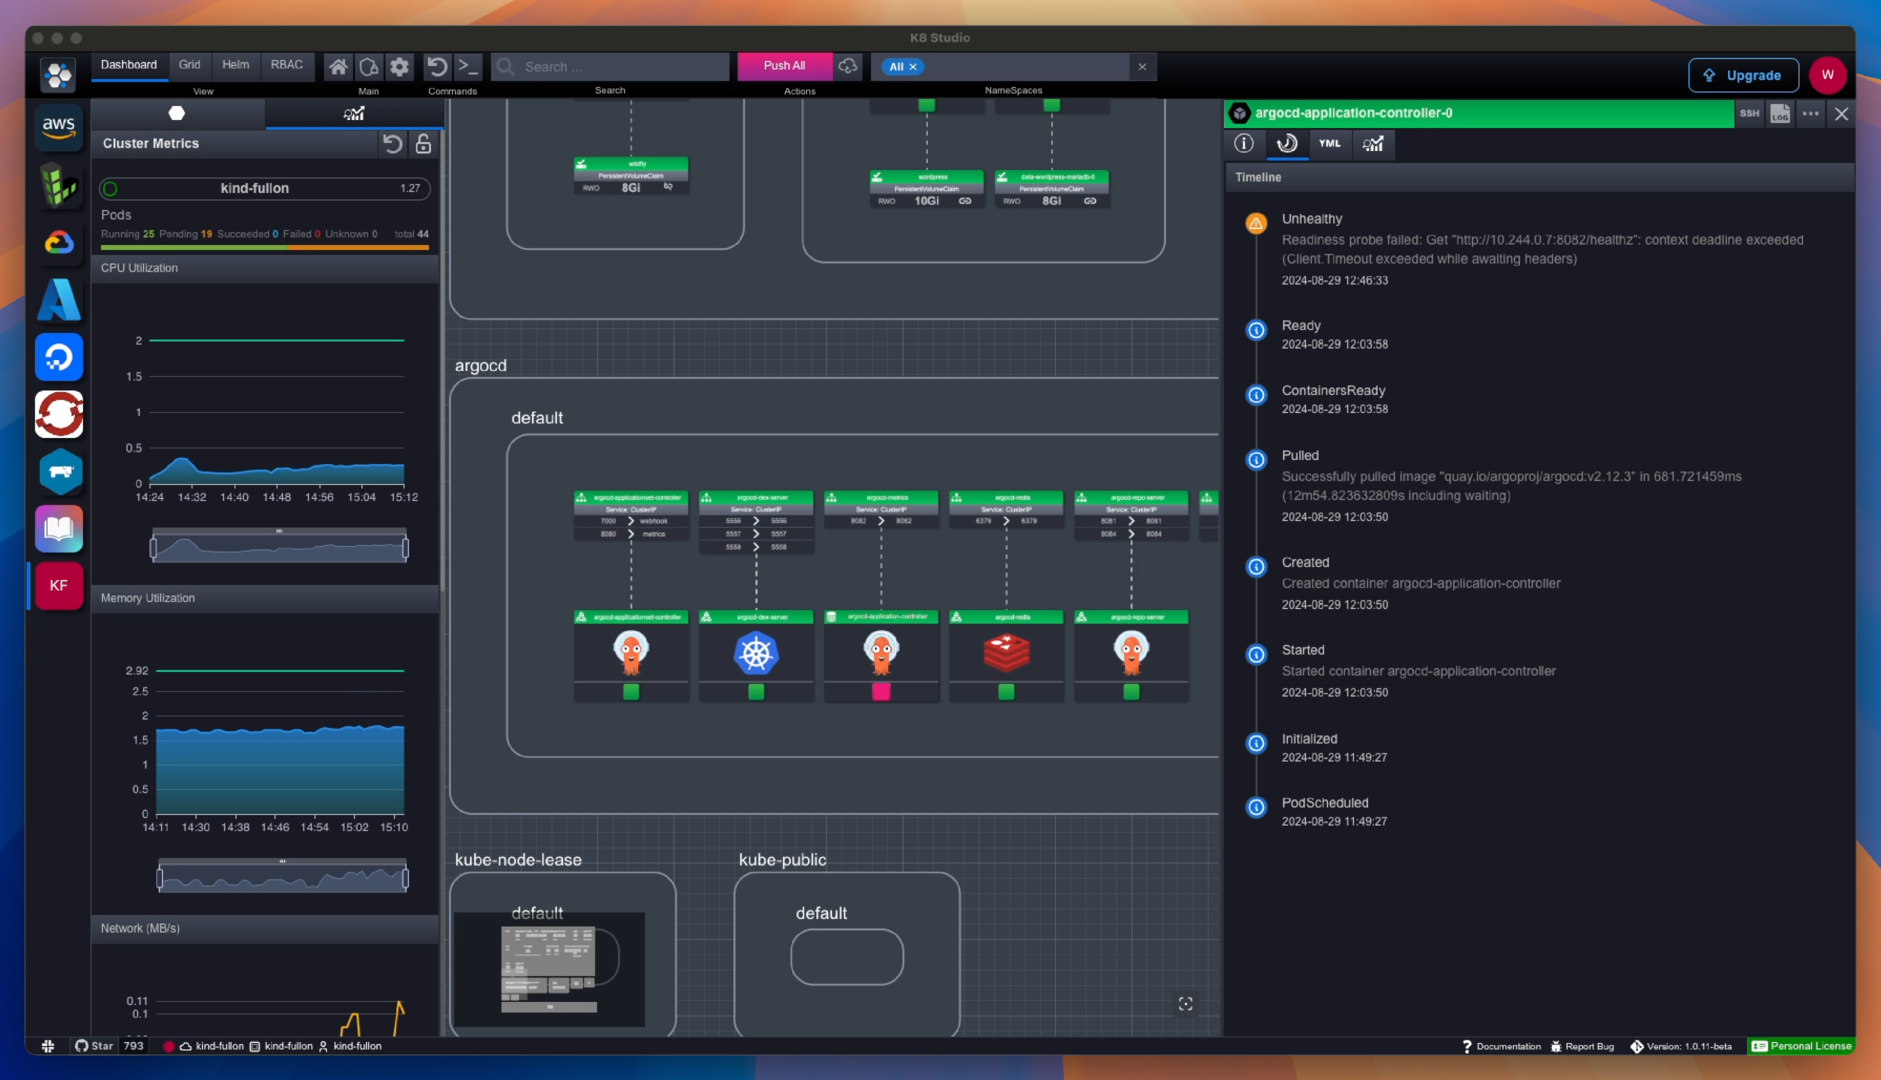This screenshot has width=1881, height=1080.
Task: Click the GitHub Star button
Action: point(94,1046)
